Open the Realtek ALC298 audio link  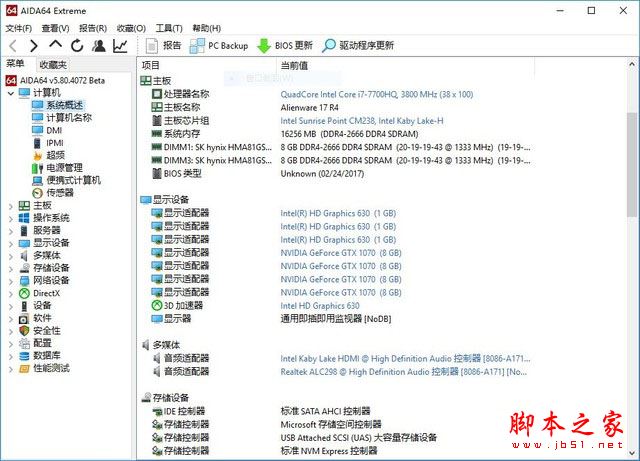(403, 372)
